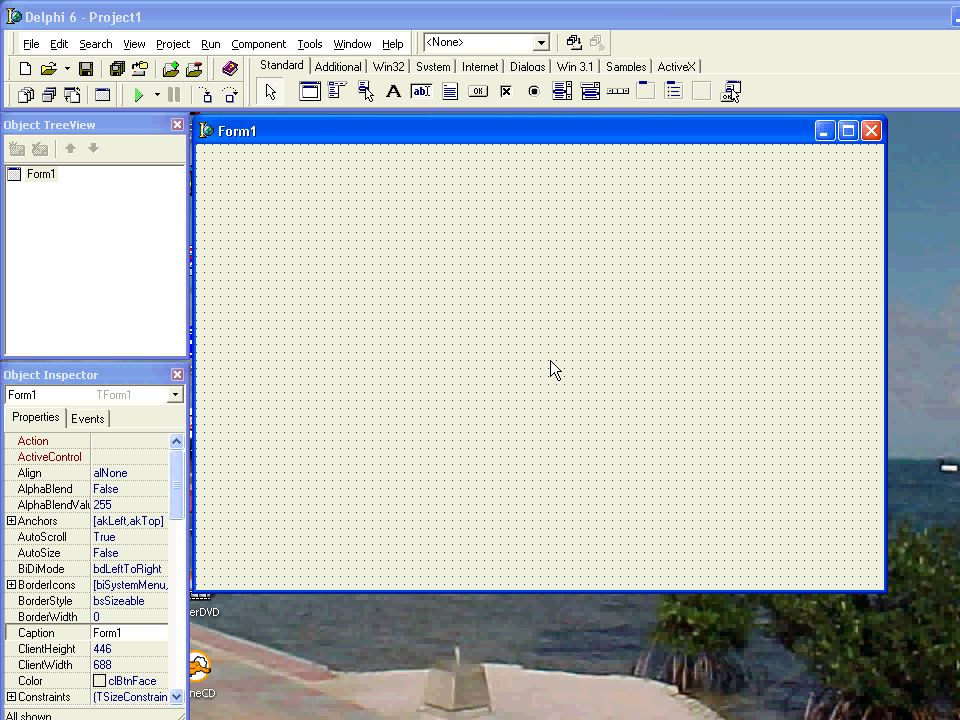Viewport: 960px width, 720px height.
Task: Click the Step Over icon
Action: (x=230, y=95)
